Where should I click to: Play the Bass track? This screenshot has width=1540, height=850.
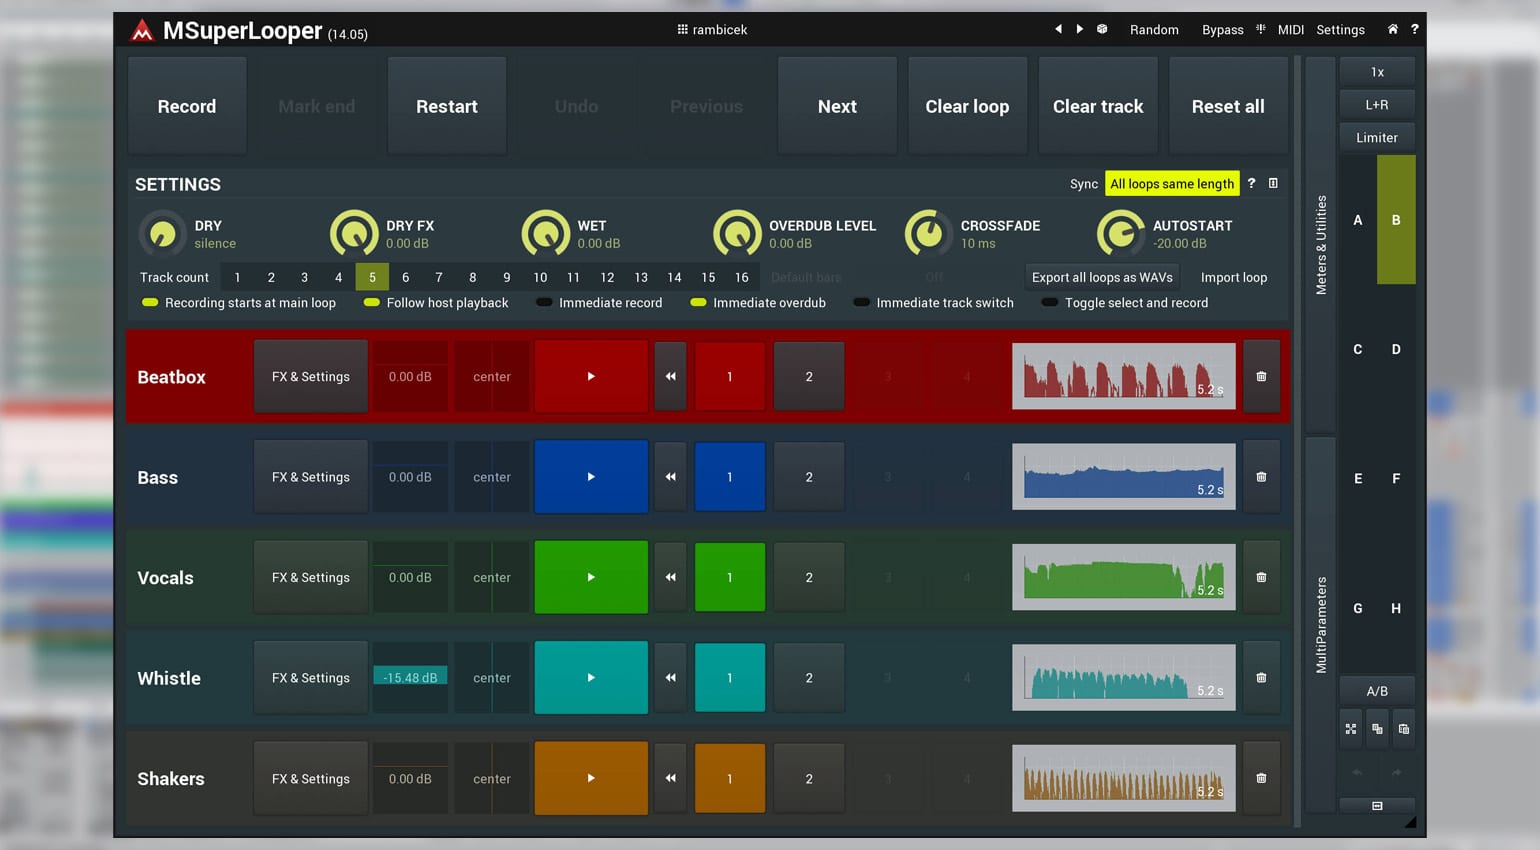tap(591, 477)
